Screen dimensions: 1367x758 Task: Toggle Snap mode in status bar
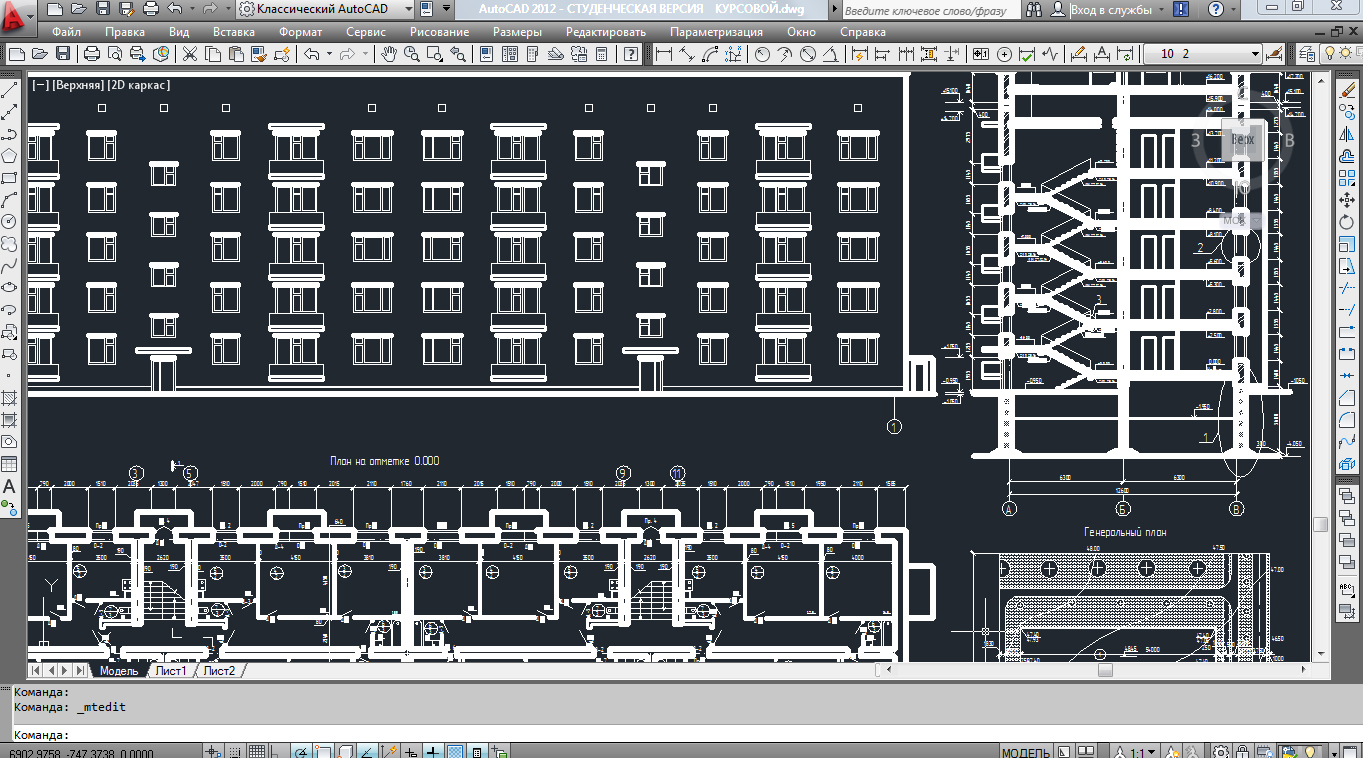click(x=236, y=752)
